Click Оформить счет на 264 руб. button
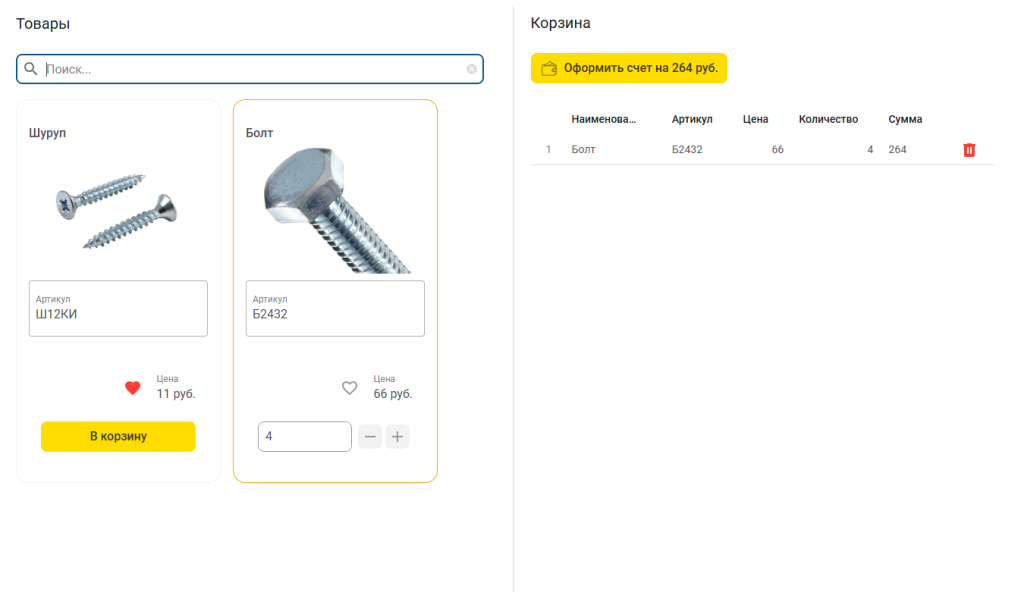Screen dimensions: 1024x592 (629, 68)
